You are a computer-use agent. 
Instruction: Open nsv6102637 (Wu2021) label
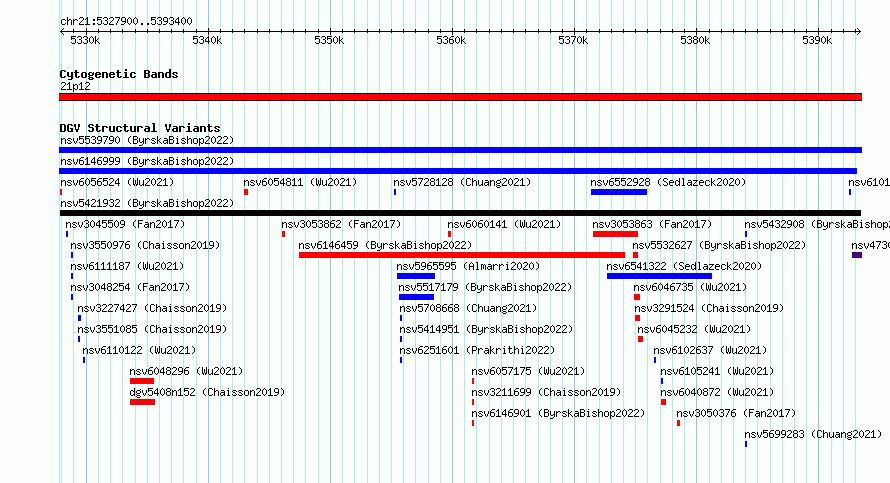[x=710, y=350]
